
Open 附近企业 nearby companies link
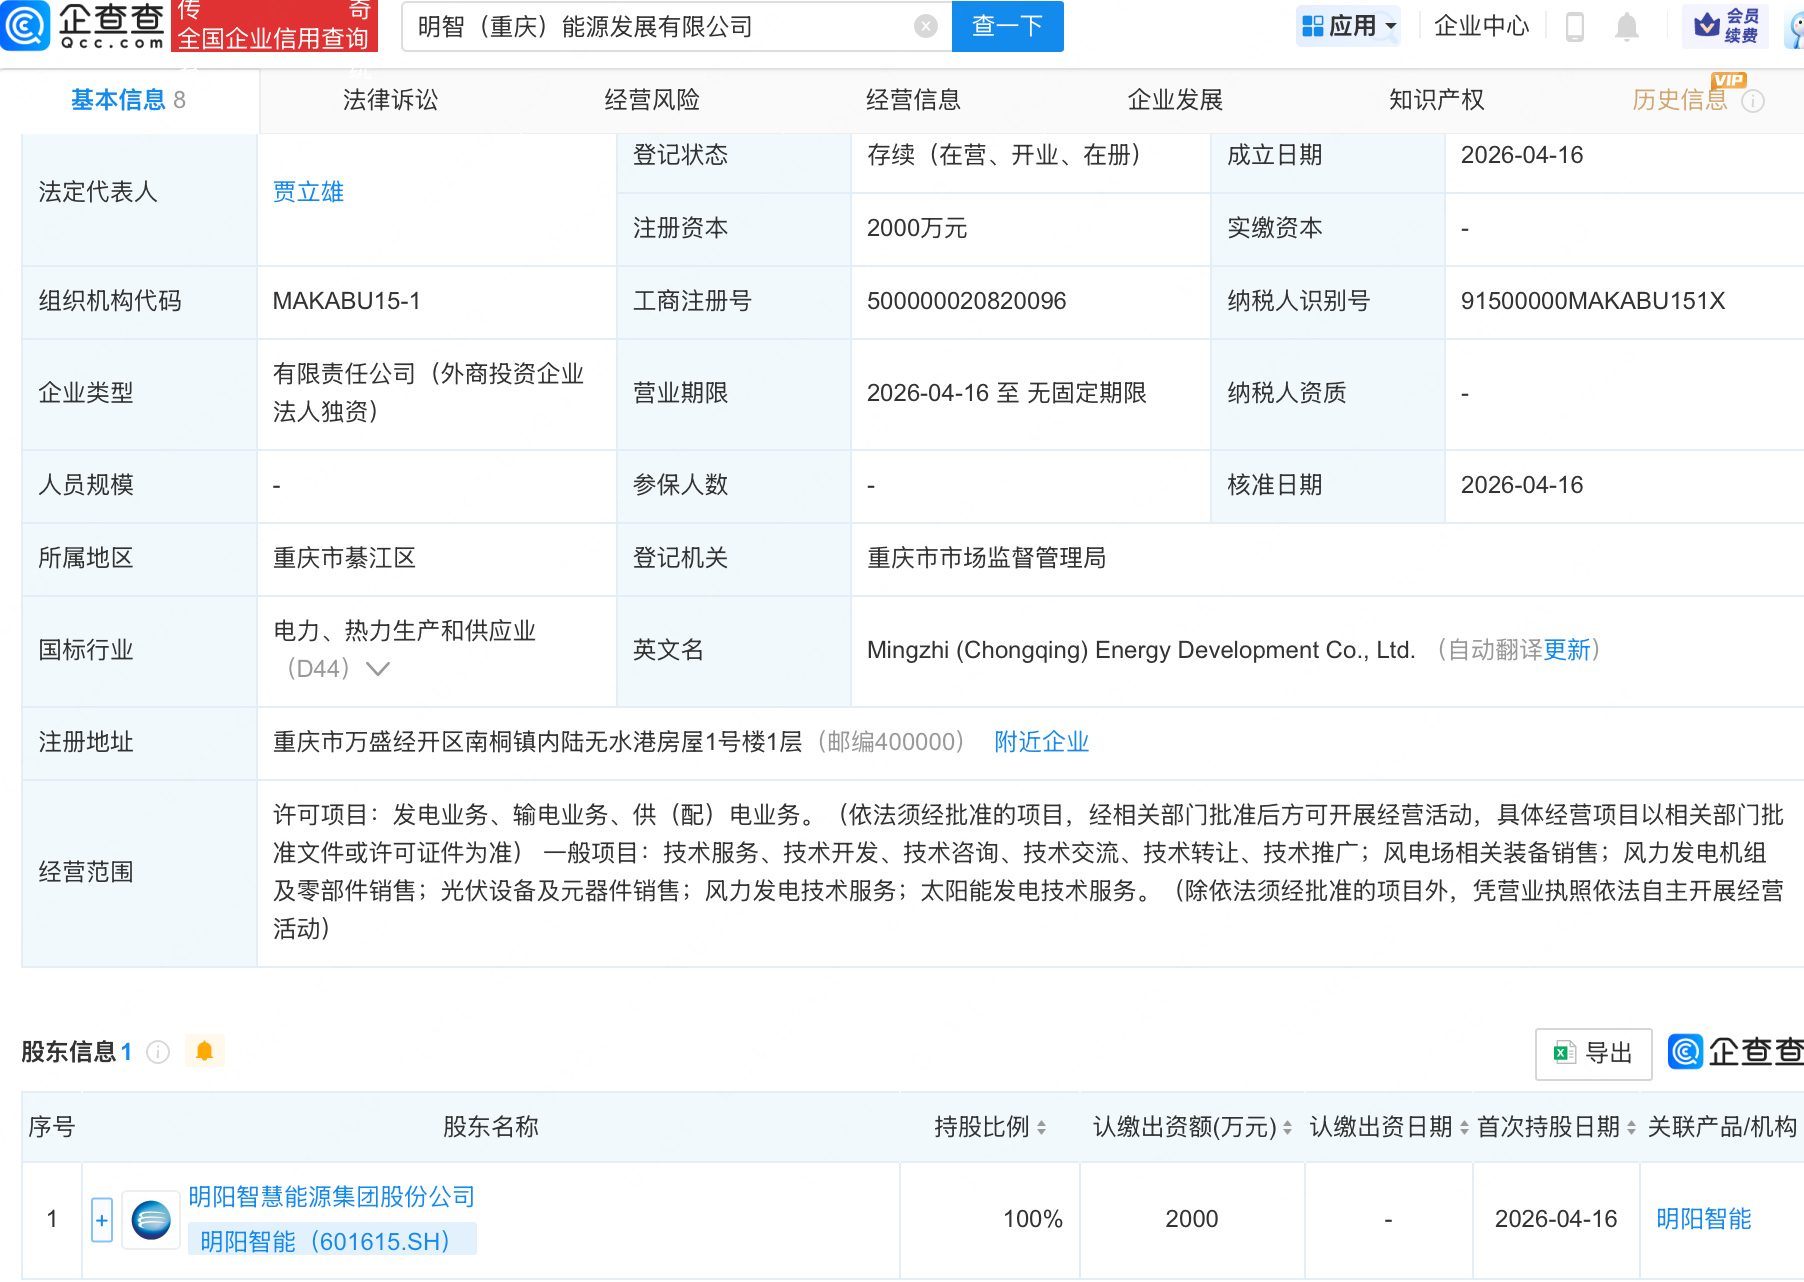point(1041,742)
